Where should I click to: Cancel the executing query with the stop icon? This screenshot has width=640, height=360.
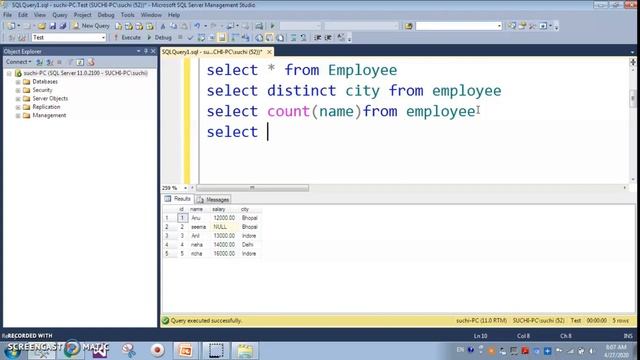[180, 38]
